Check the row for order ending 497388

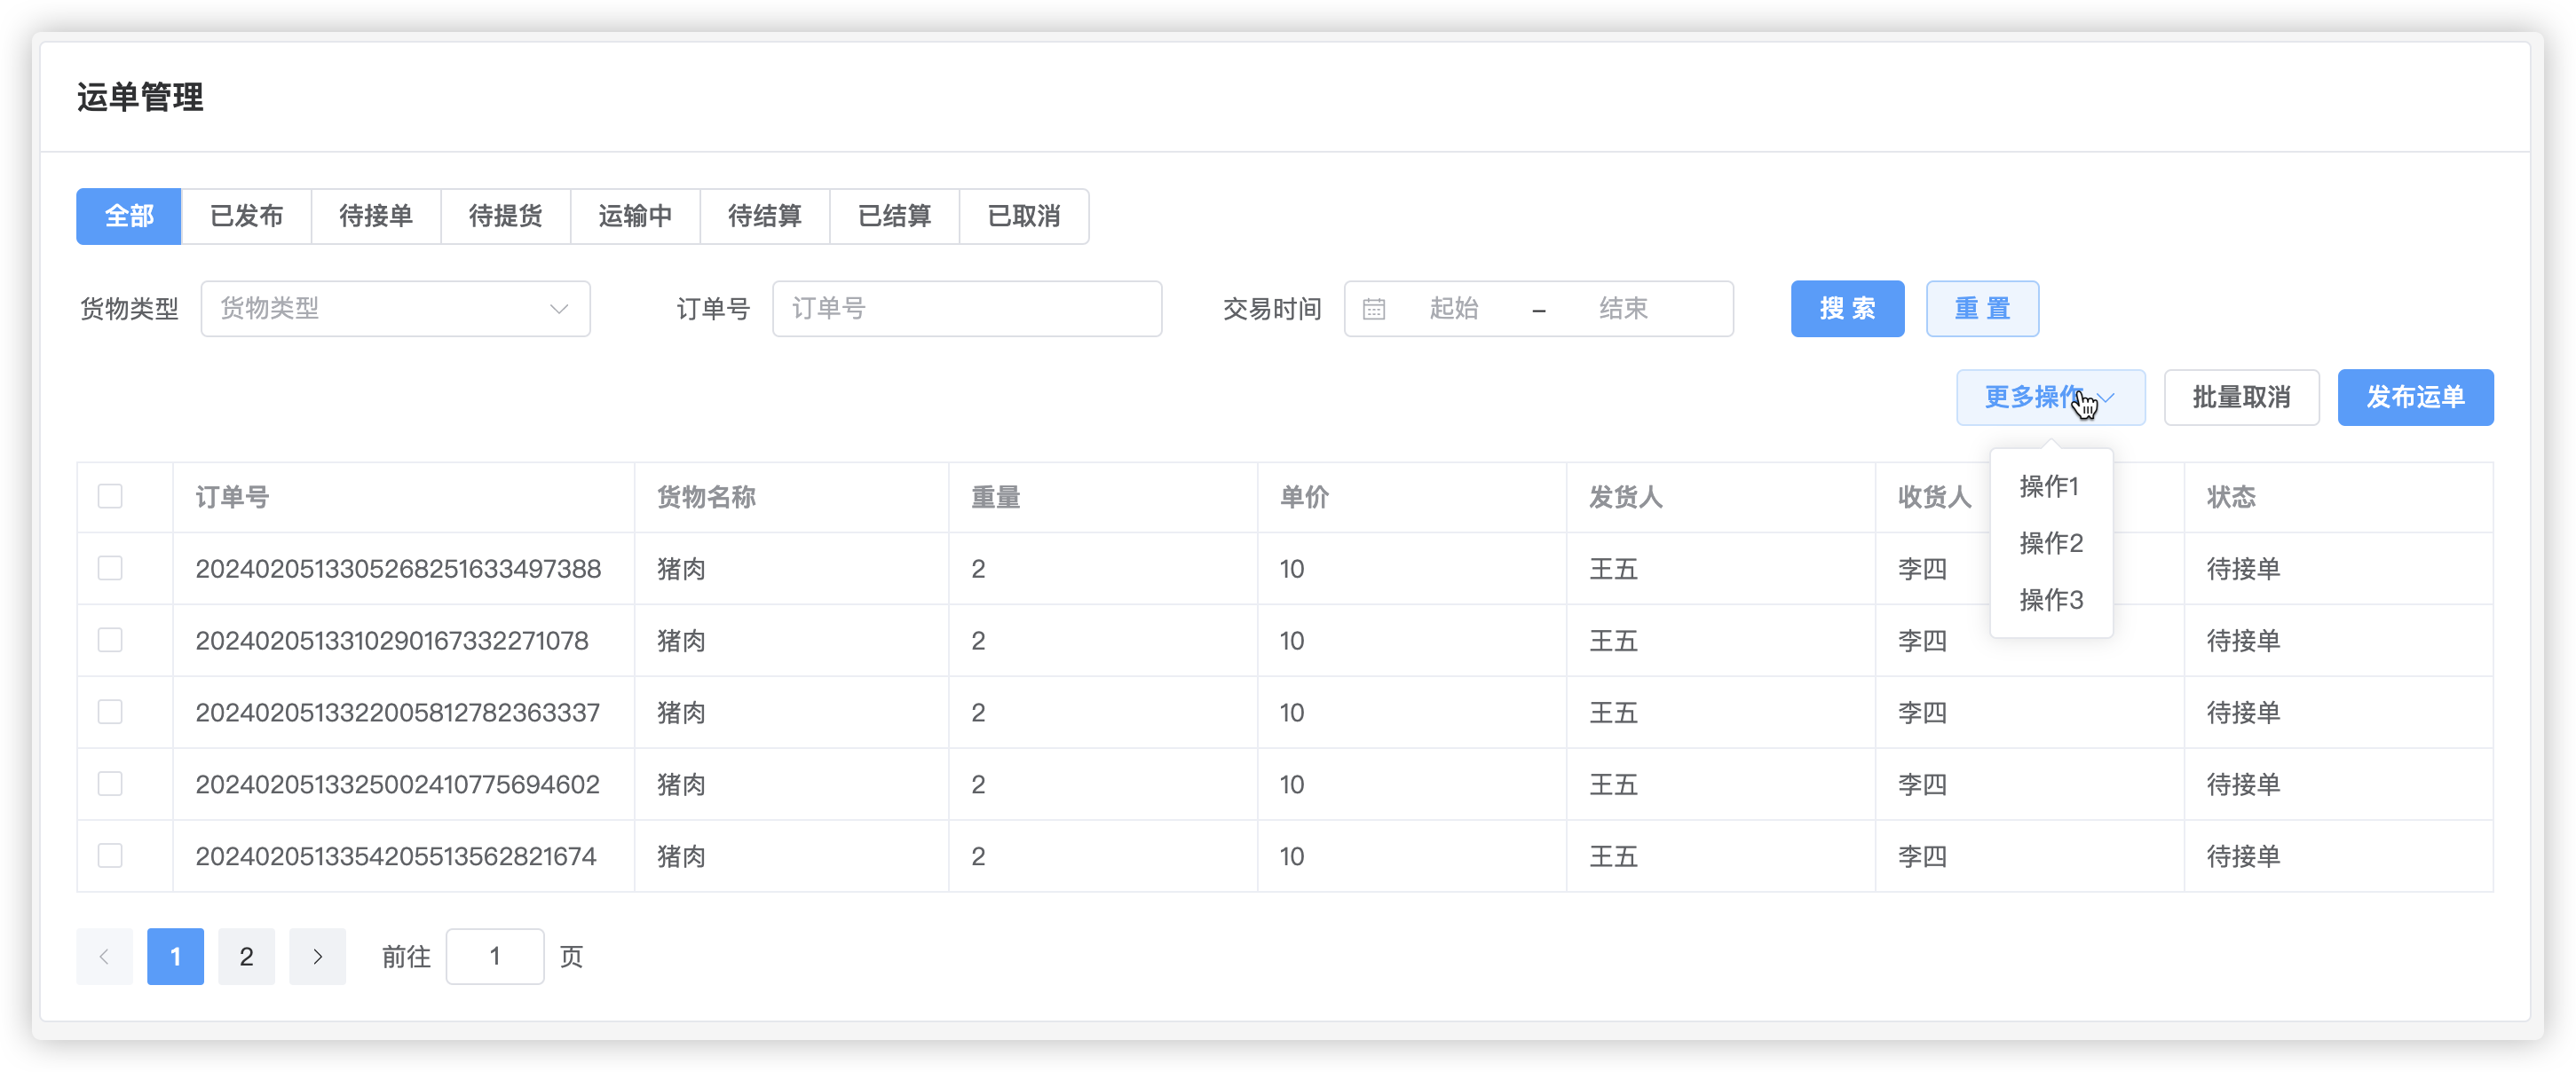(x=110, y=569)
